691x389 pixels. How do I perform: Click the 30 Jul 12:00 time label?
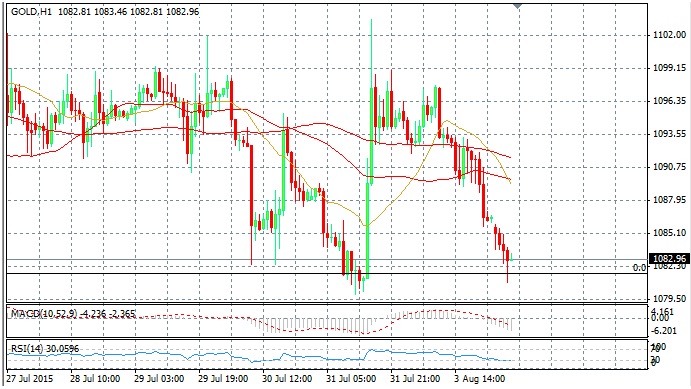287,379
